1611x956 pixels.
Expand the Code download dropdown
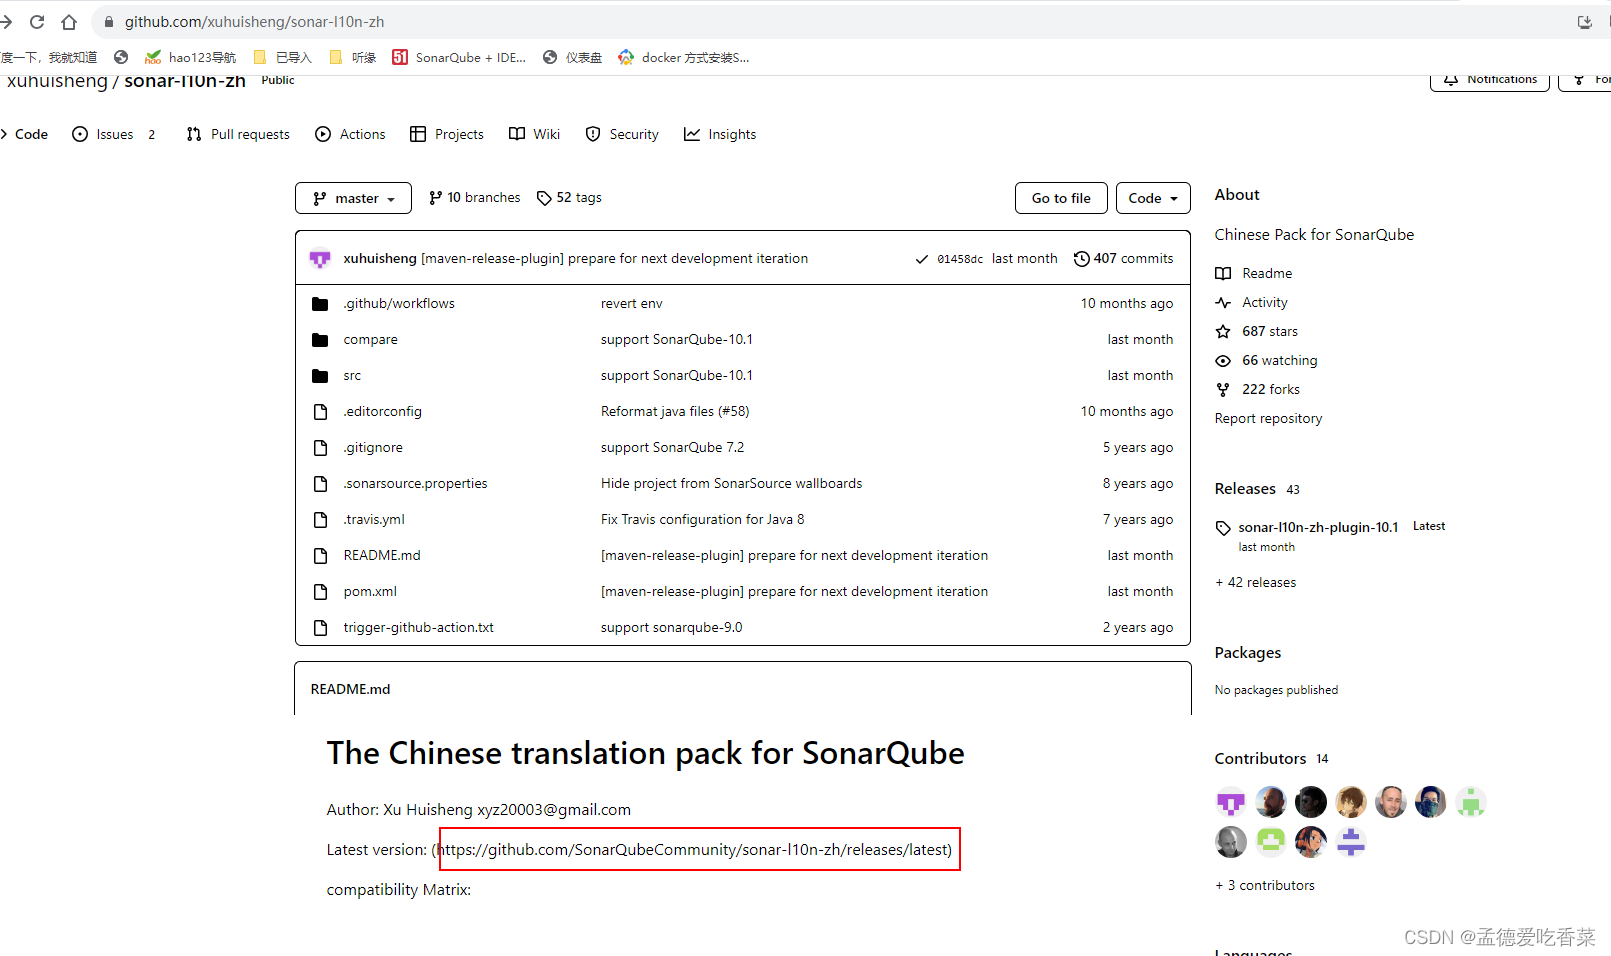[1153, 198]
